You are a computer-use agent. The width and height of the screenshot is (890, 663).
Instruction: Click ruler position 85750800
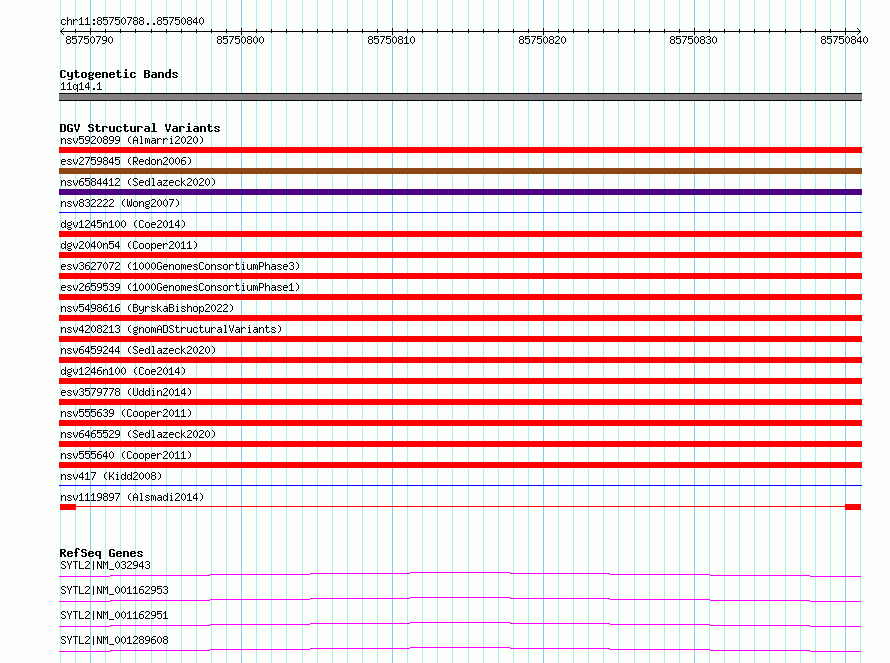[x=240, y=40]
